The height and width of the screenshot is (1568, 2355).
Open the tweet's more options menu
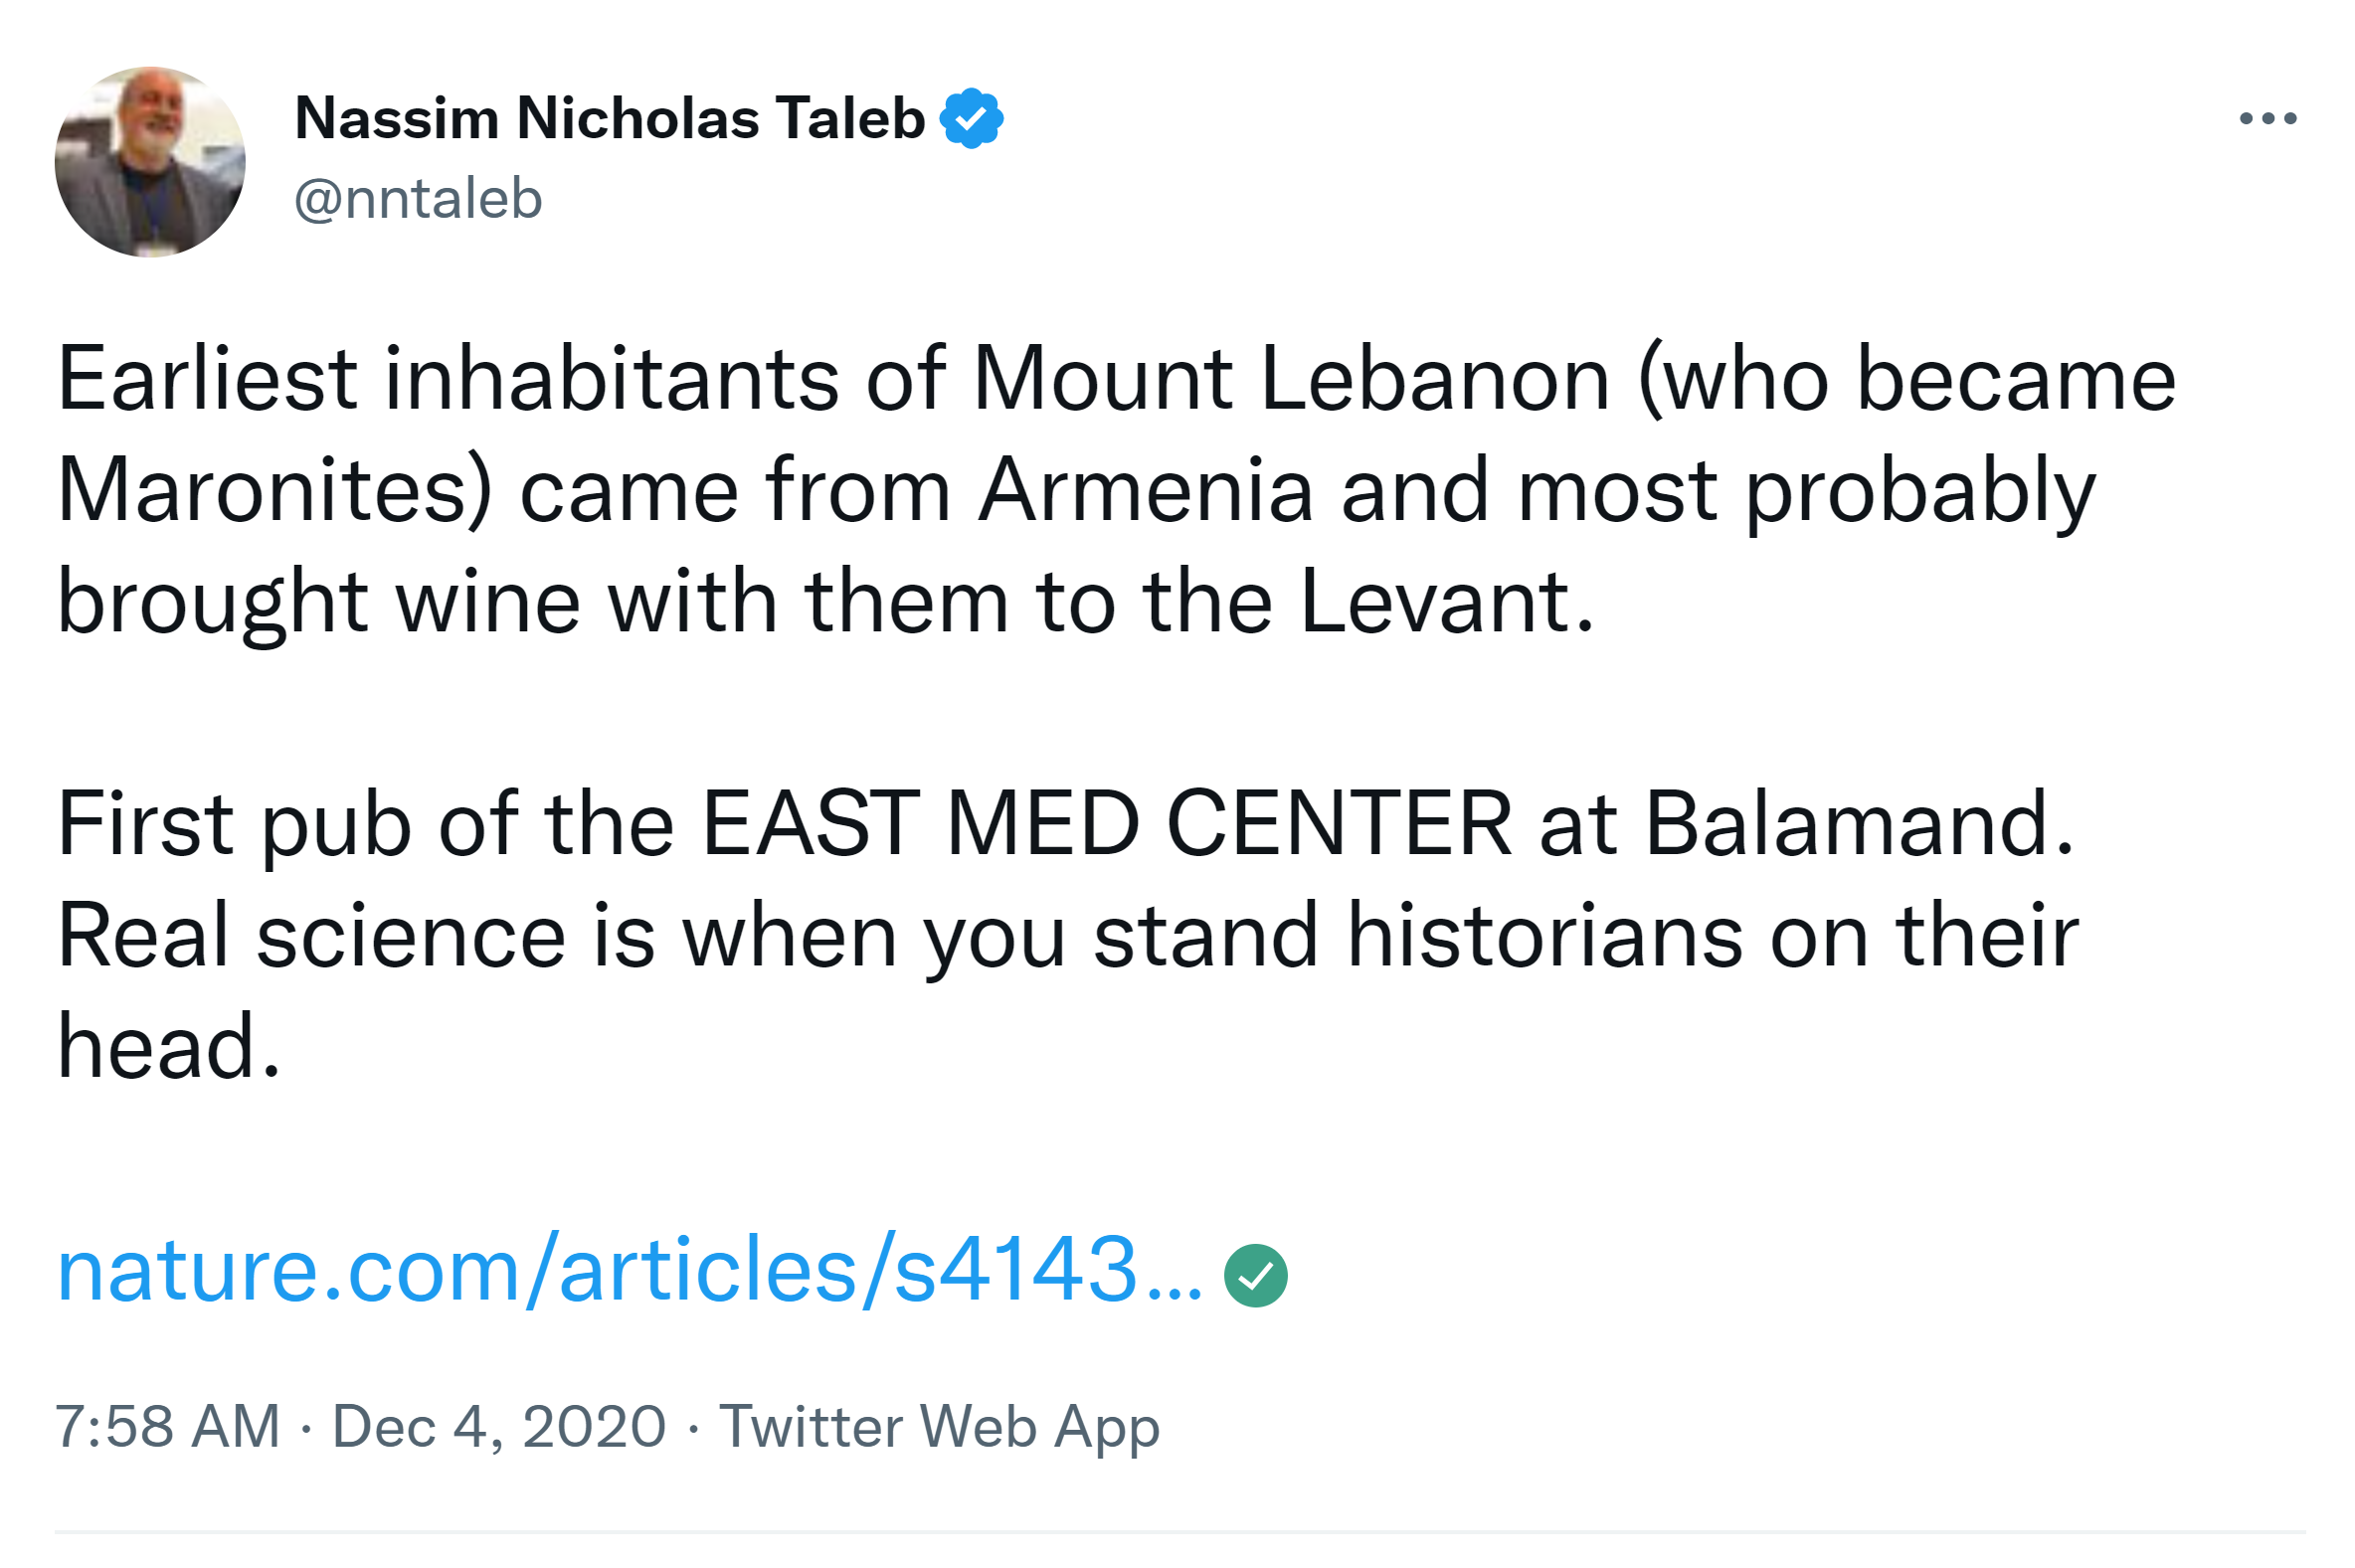(x=2267, y=119)
